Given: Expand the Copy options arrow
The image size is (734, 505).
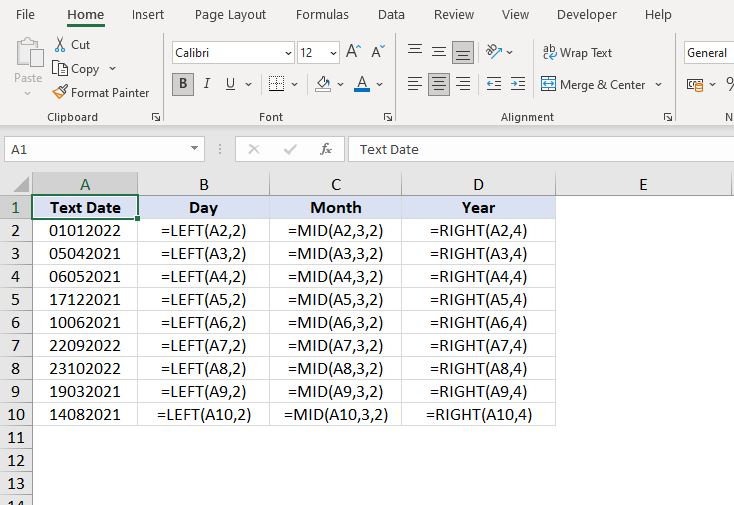Looking at the screenshot, I should point(112,69).
